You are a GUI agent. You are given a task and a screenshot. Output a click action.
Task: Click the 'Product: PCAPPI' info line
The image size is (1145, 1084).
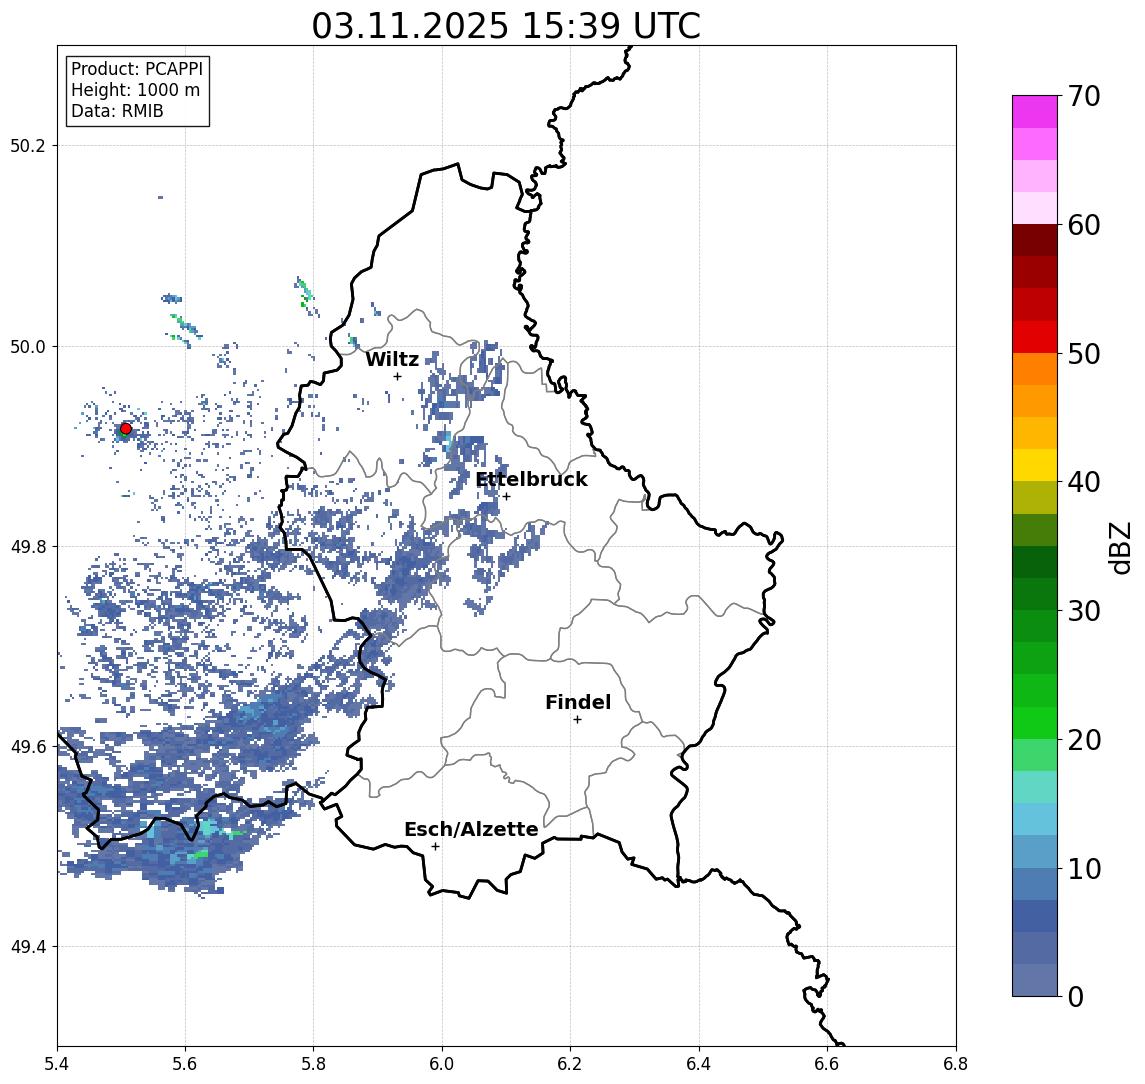point(137,69)
